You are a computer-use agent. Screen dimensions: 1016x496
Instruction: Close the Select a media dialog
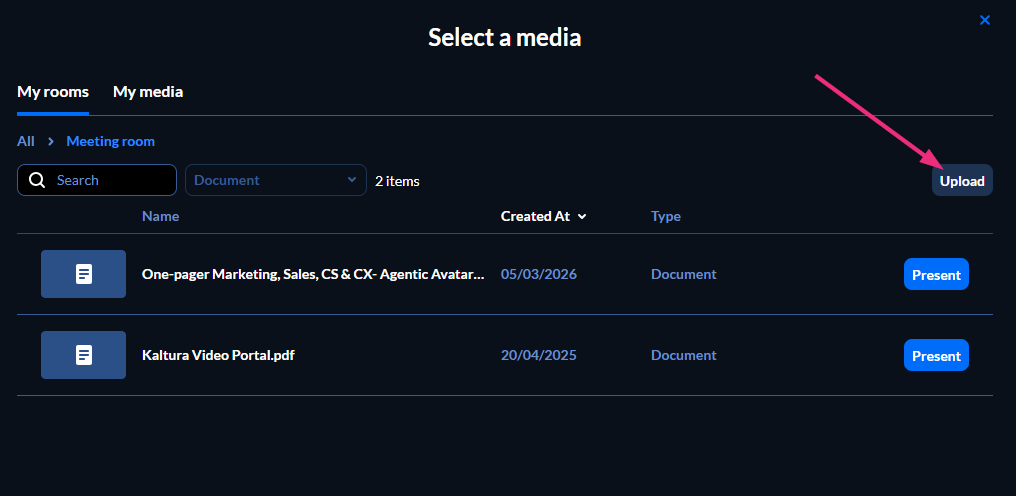985,20
